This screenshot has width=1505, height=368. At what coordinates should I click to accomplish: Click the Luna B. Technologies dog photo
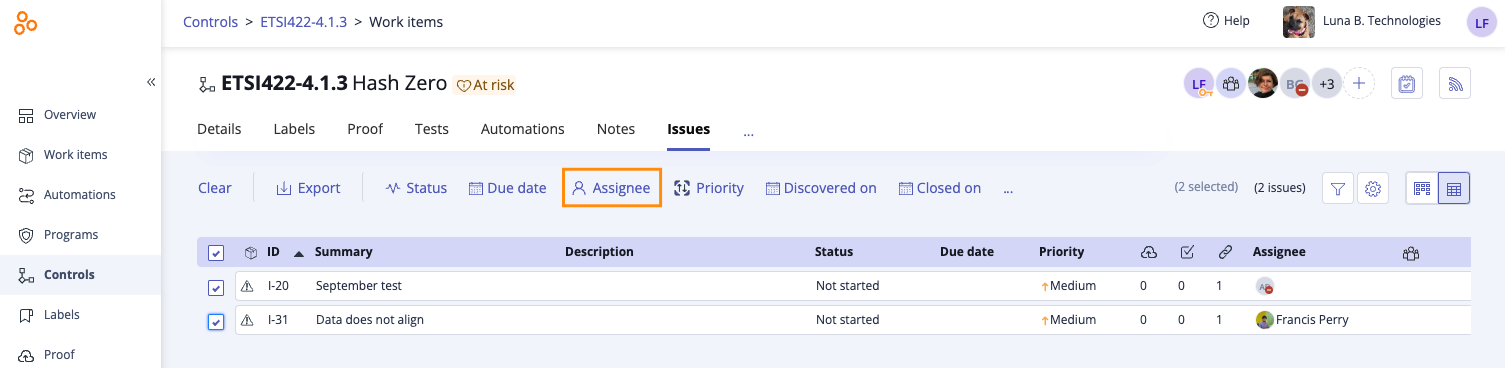[1299, 22]
